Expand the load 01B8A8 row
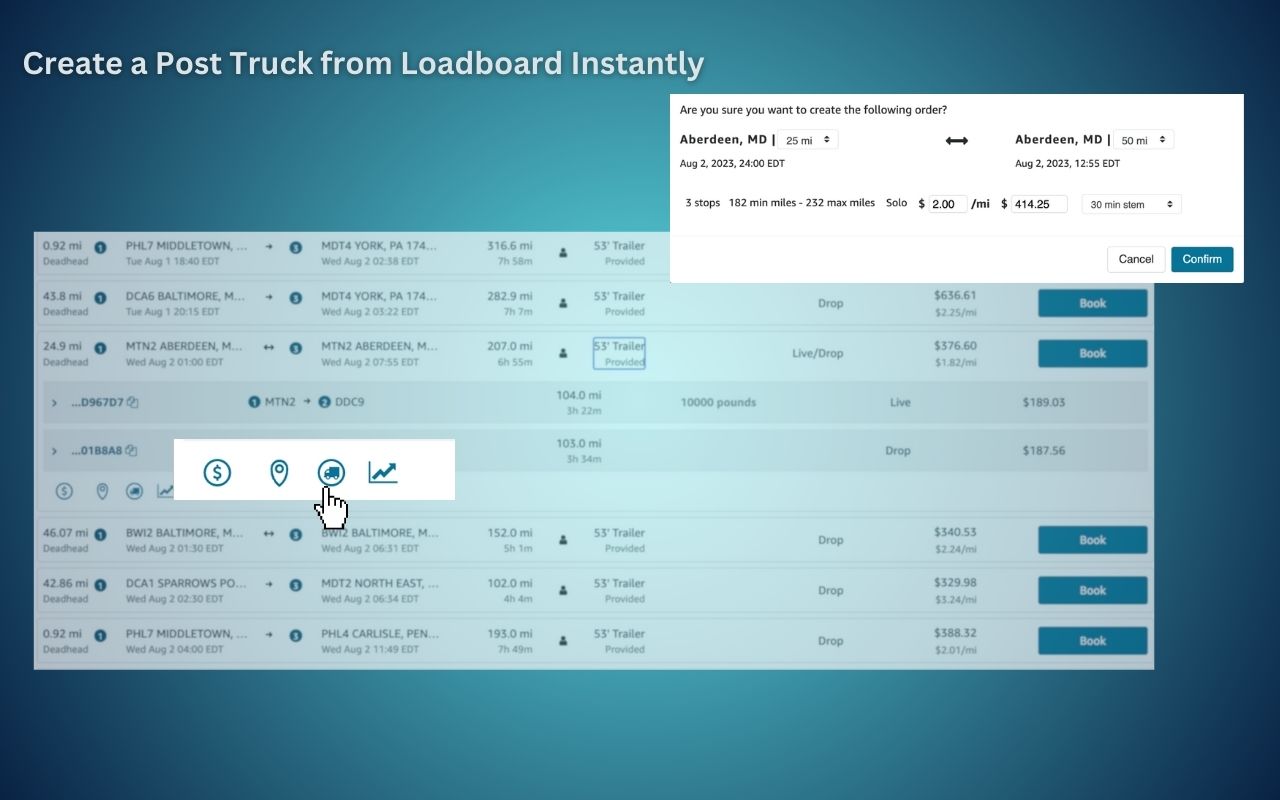The image size is (1280, 800). [x=54, y=450]
